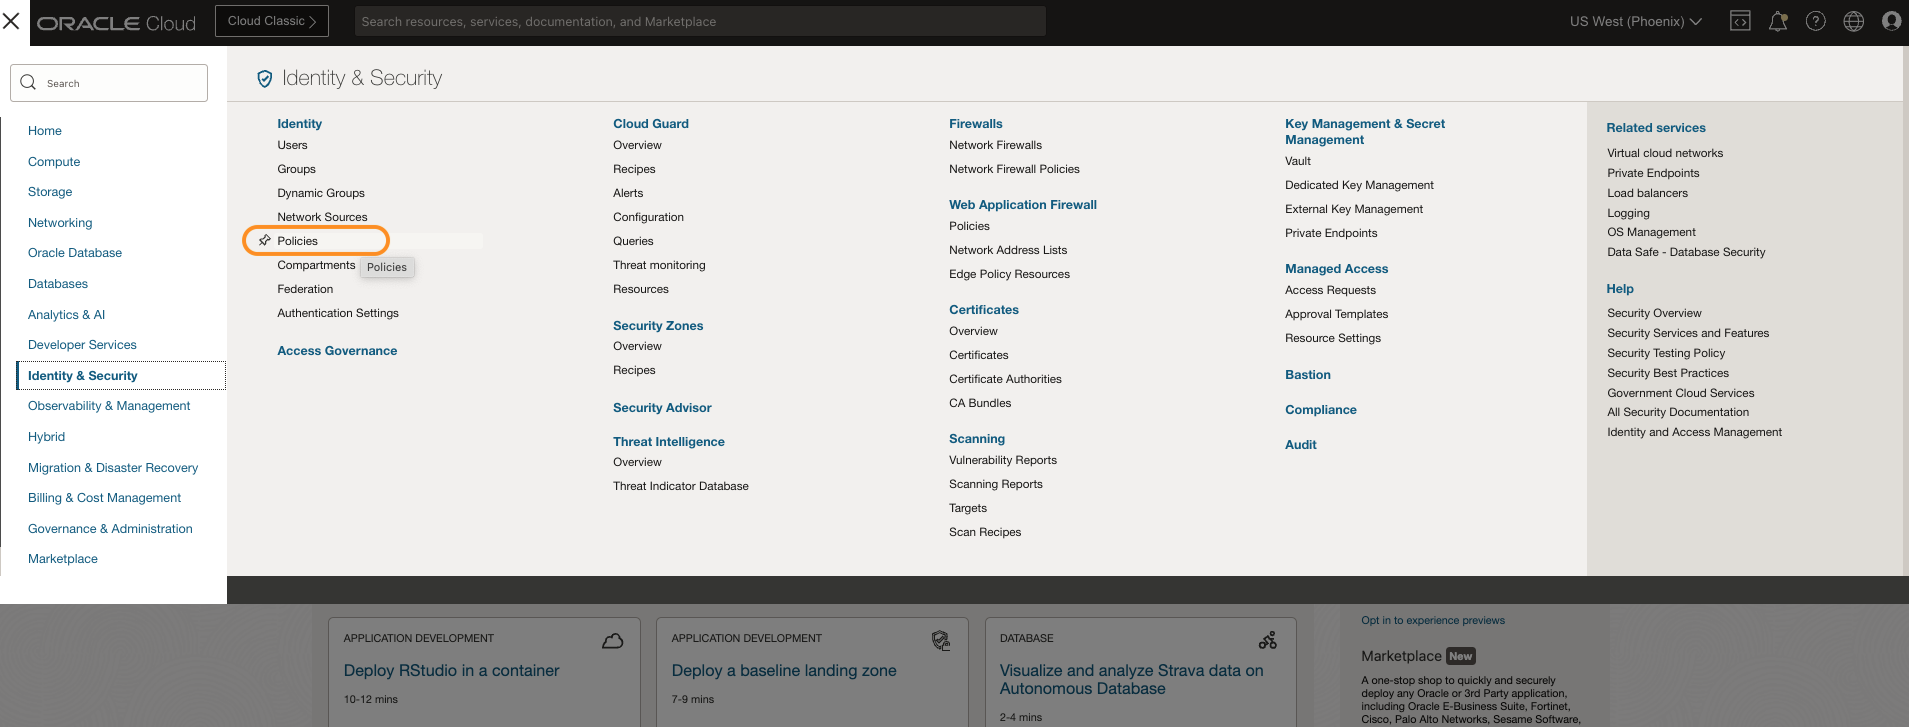1909x727 pixels.
Task: Open the US West (Phoenix) region dropdown
Action: 1635,21
